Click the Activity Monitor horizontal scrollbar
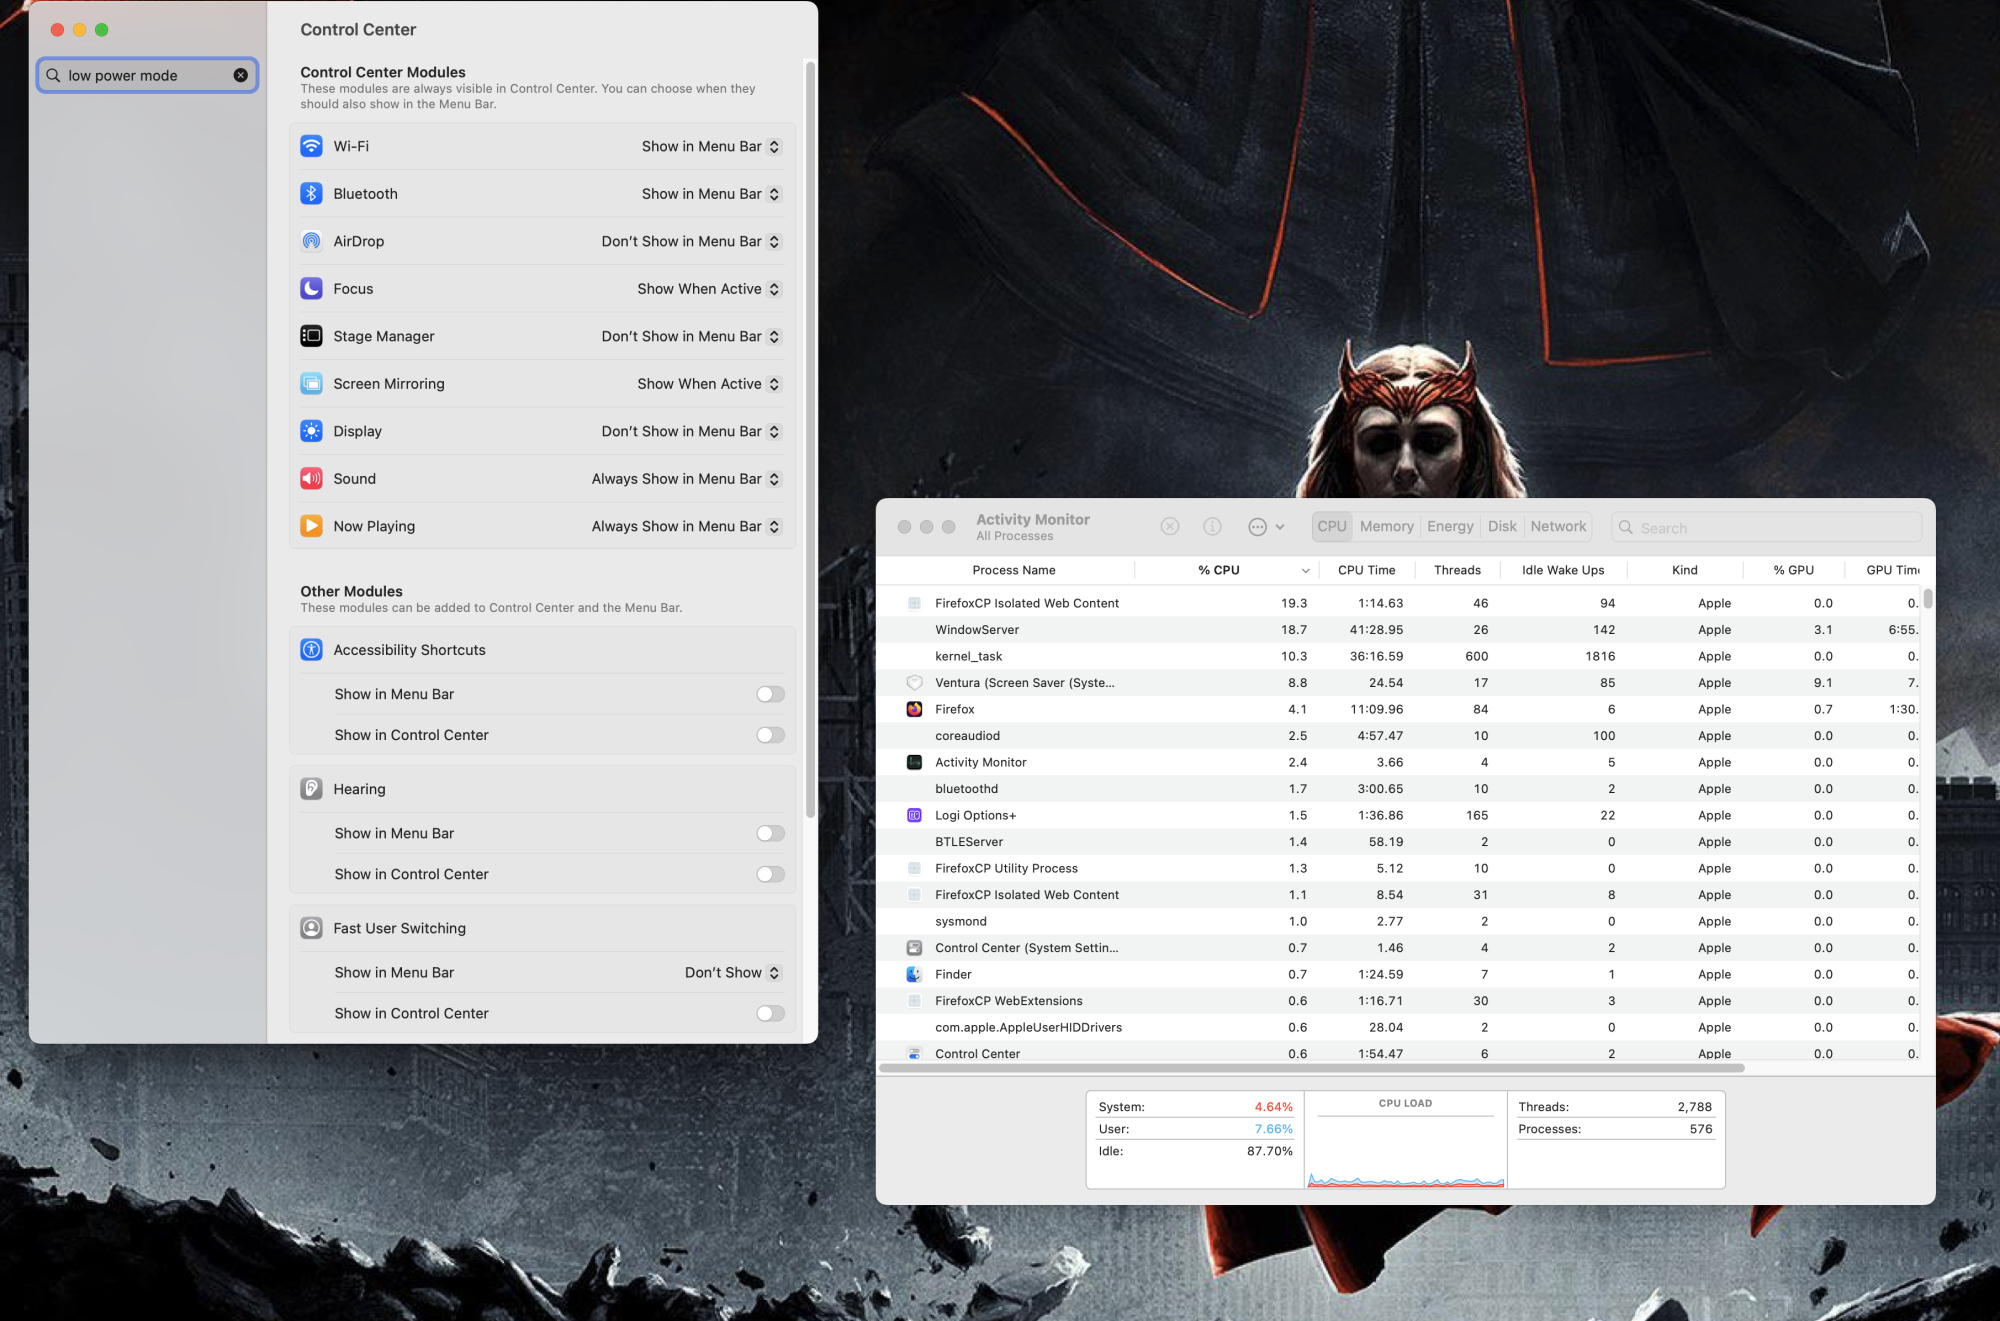Image resolution: width=2000 pixels, height=1321 pixels. coord(1312,1068)
